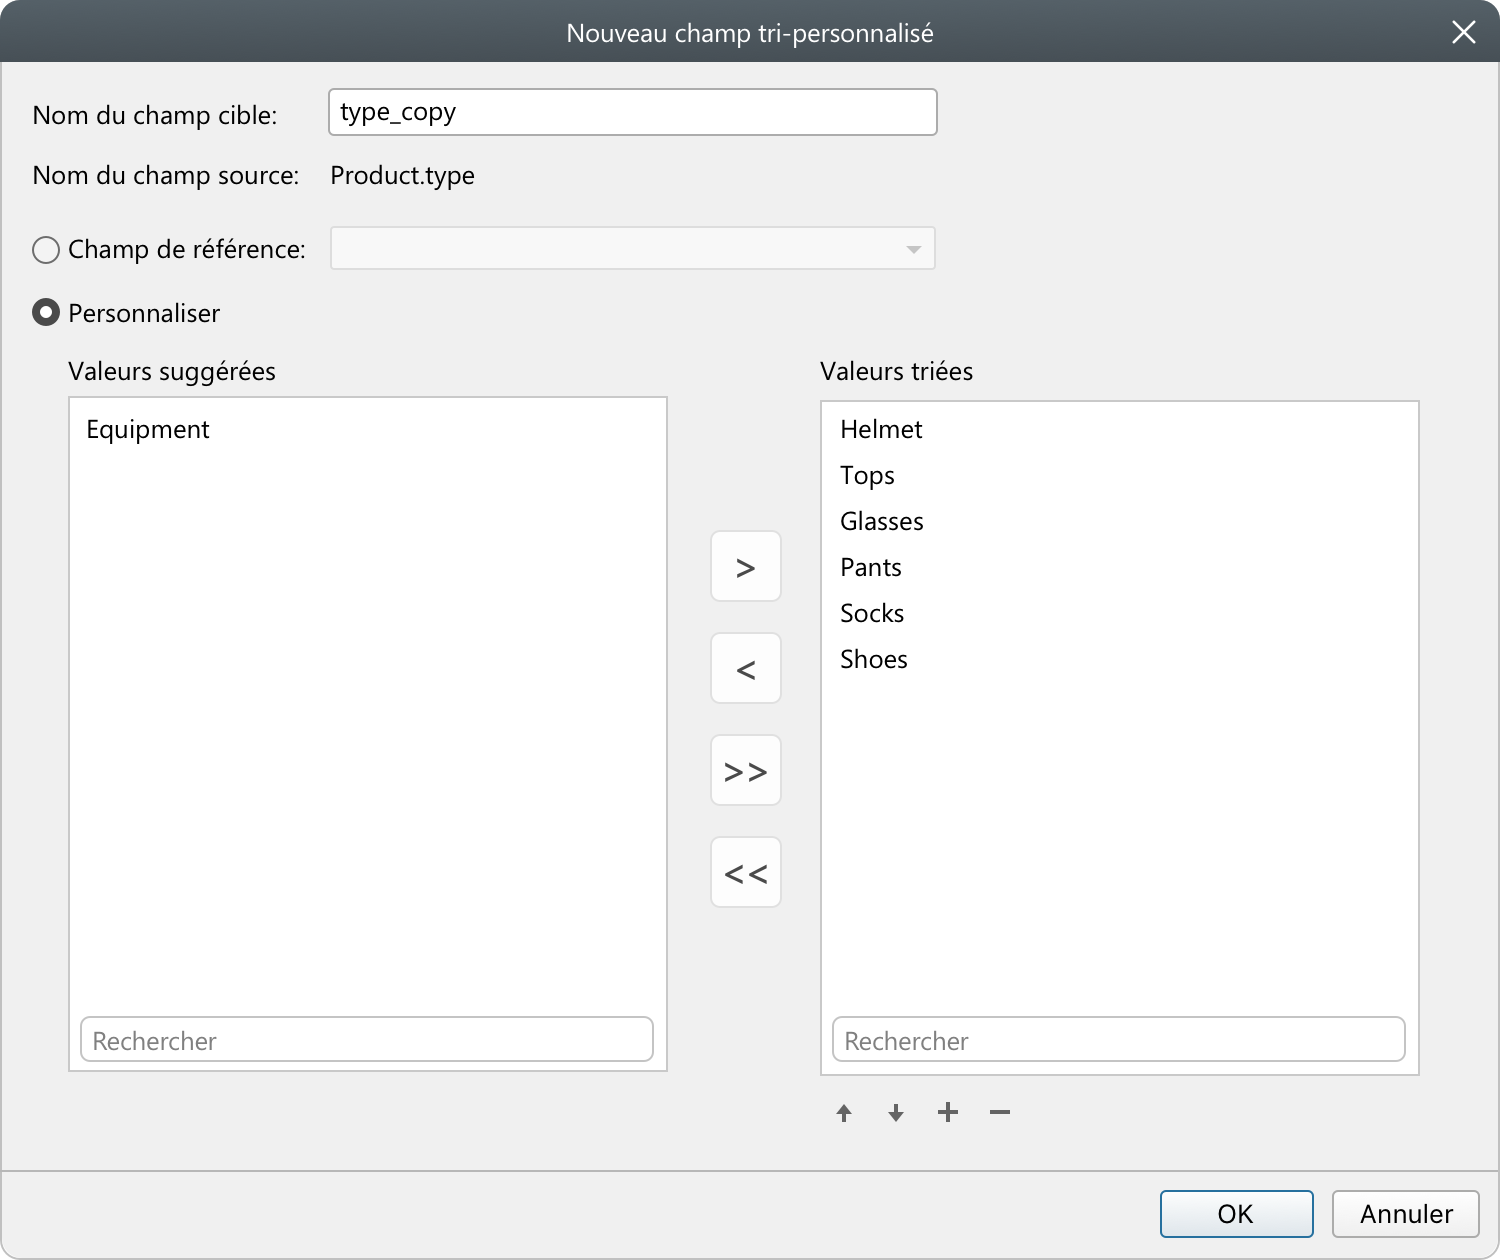Move selected value to sorted list
The width and height of the screenshot is (1500, 1260).
coord(745,567)
